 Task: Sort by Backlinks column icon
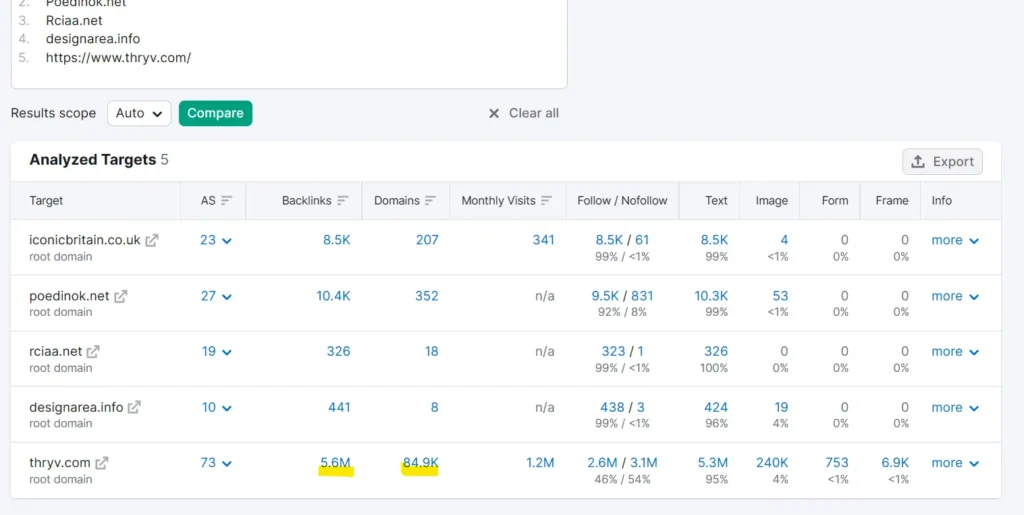pos(343,201)
